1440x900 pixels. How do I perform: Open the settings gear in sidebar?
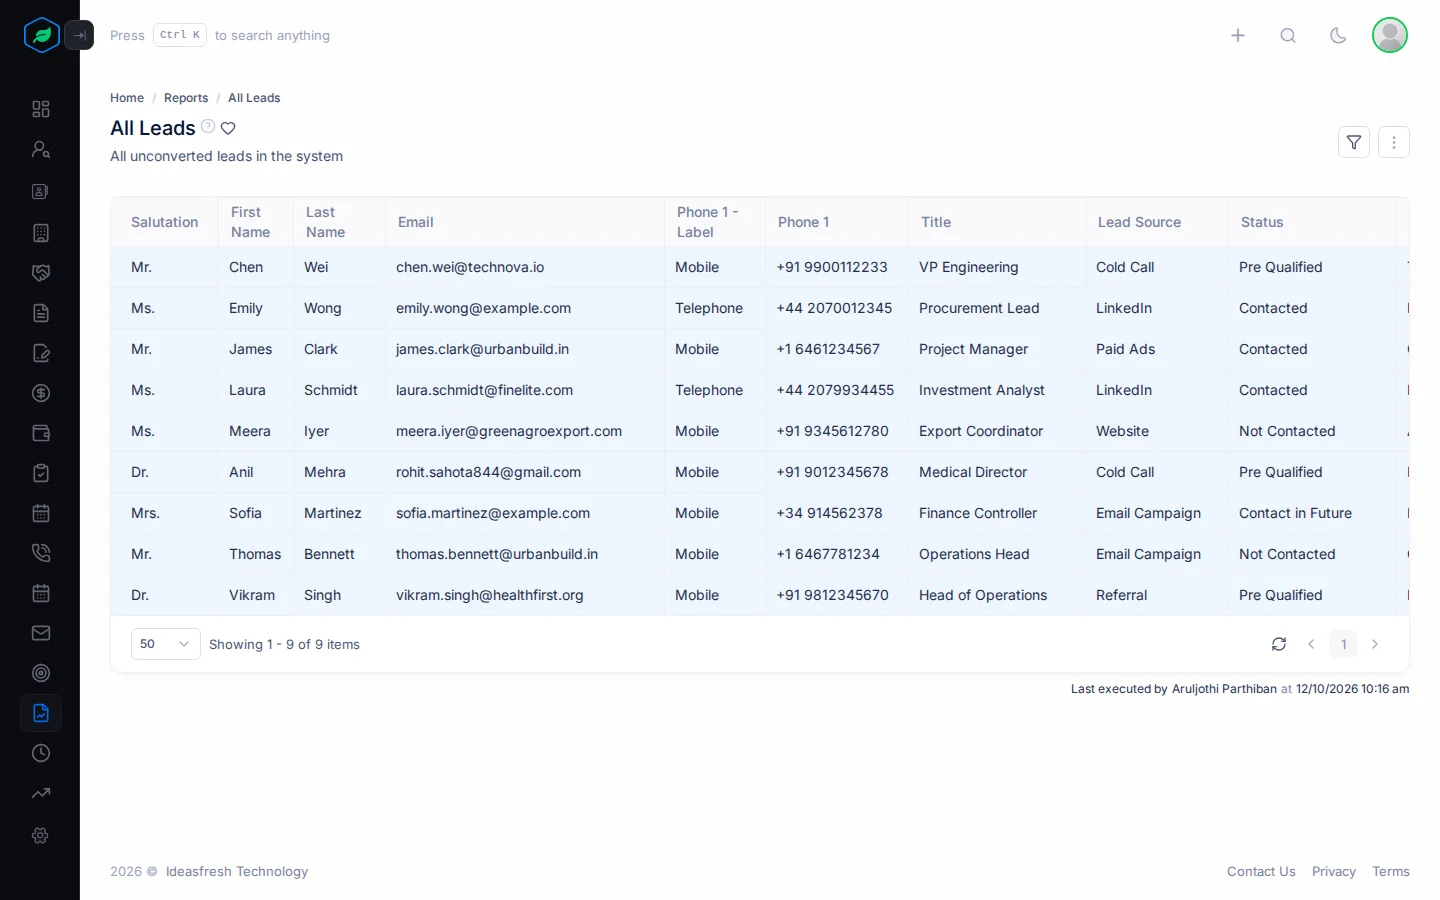click(x=41, y=835)
